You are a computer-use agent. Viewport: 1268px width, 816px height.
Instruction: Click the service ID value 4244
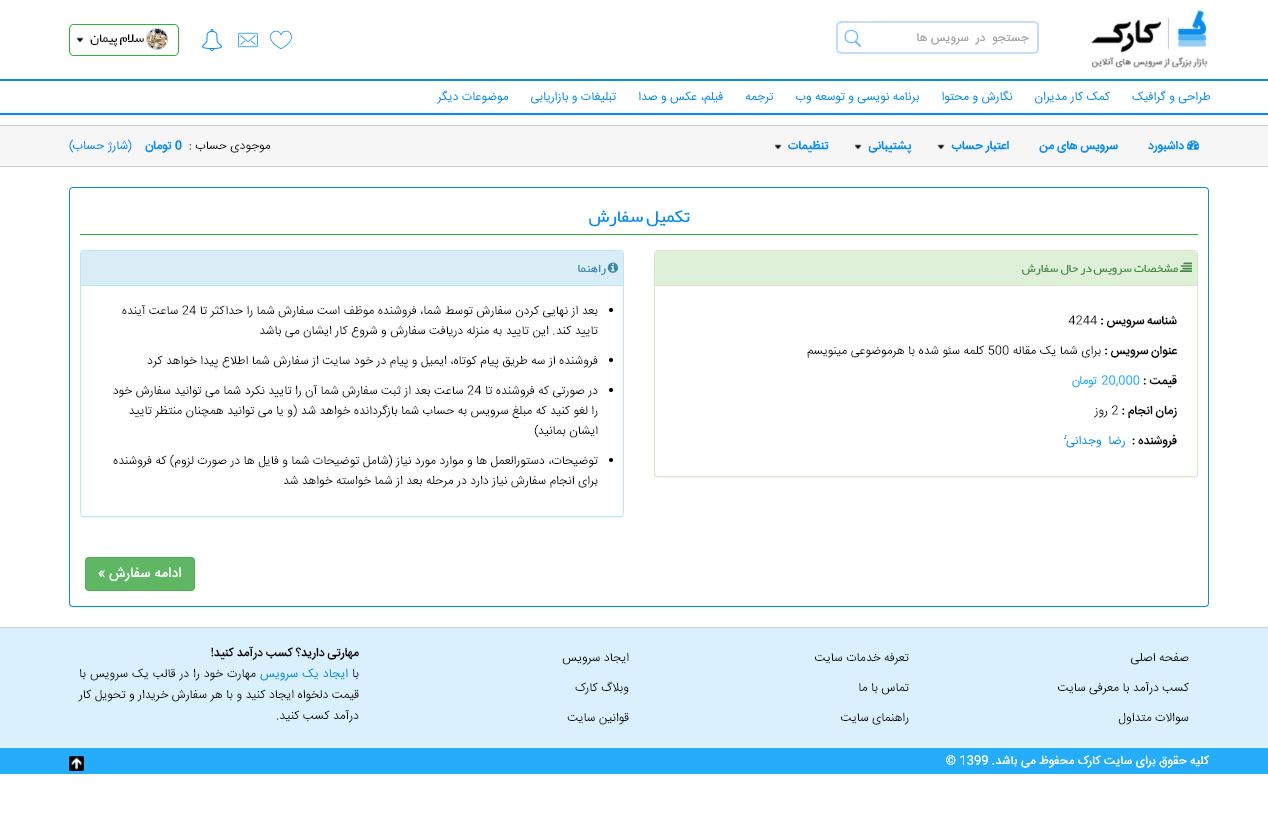tap(1083, 321)
